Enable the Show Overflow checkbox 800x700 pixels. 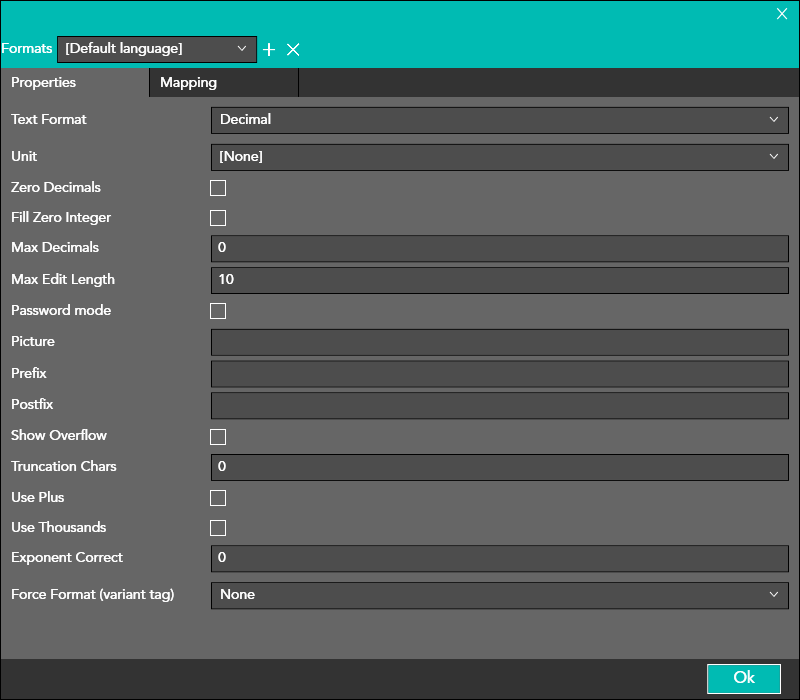[218, 436]
